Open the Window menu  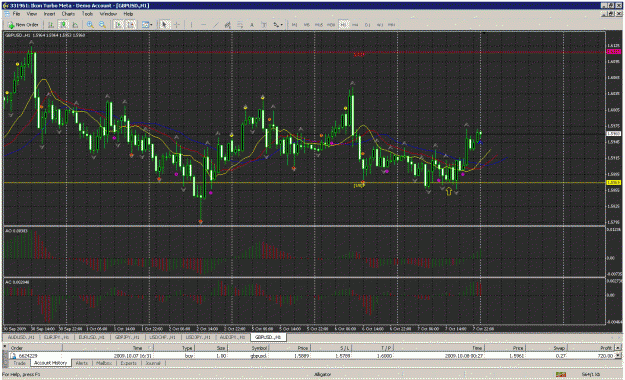pyautogui.click(x=108, y=14)
